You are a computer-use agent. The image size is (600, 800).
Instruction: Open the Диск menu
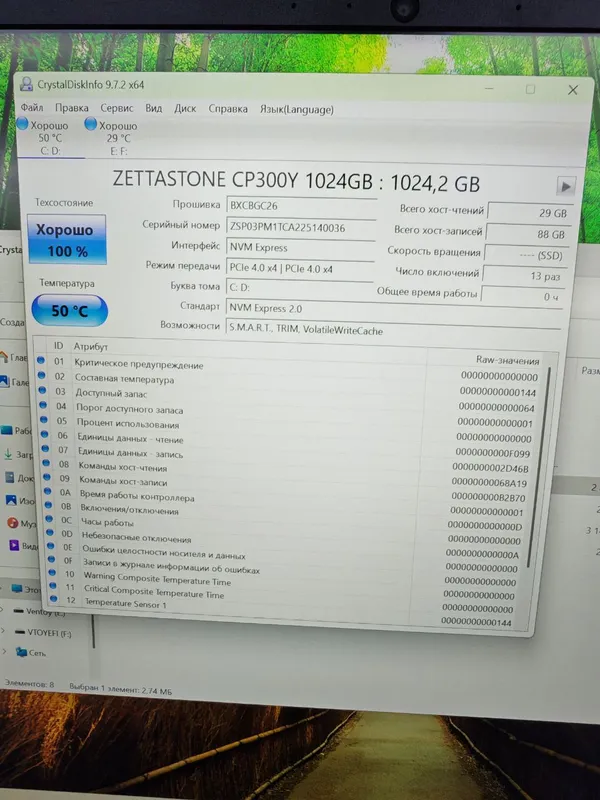185,109
